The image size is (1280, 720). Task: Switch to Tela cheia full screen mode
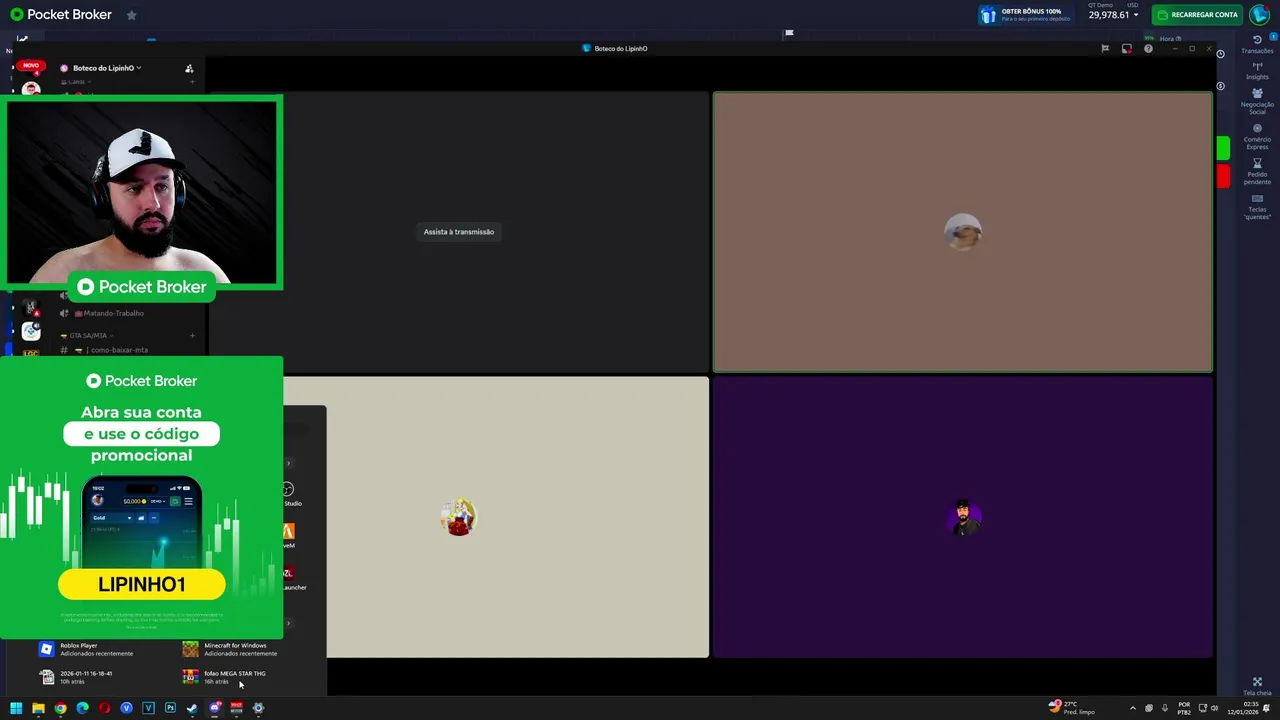pyautogui.click(x=1257, y=686)
